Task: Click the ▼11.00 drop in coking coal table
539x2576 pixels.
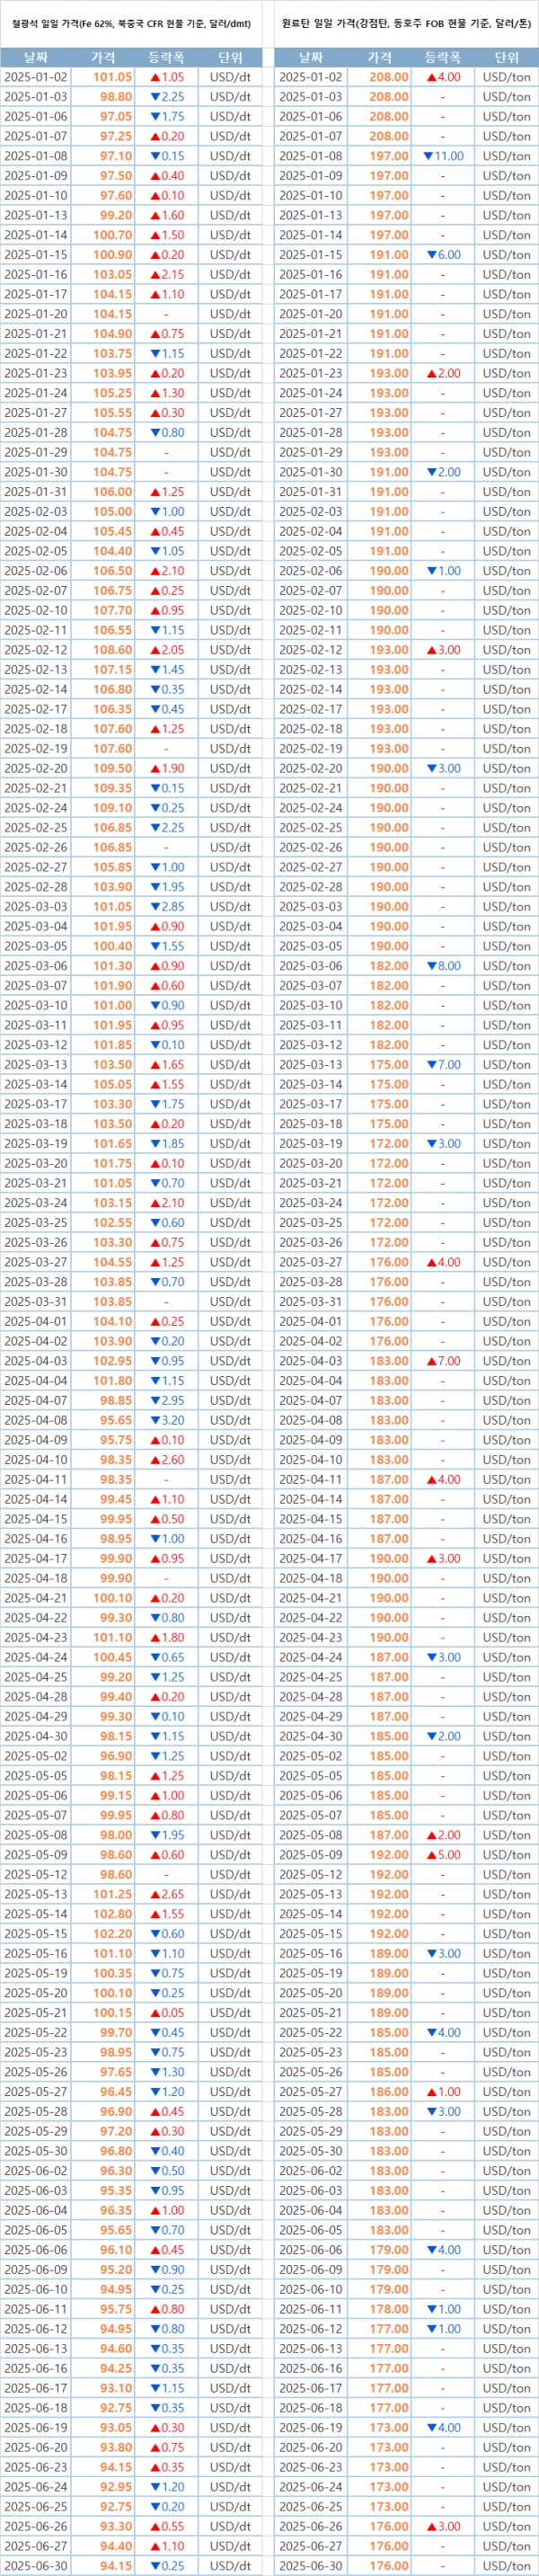Action: 443,156
